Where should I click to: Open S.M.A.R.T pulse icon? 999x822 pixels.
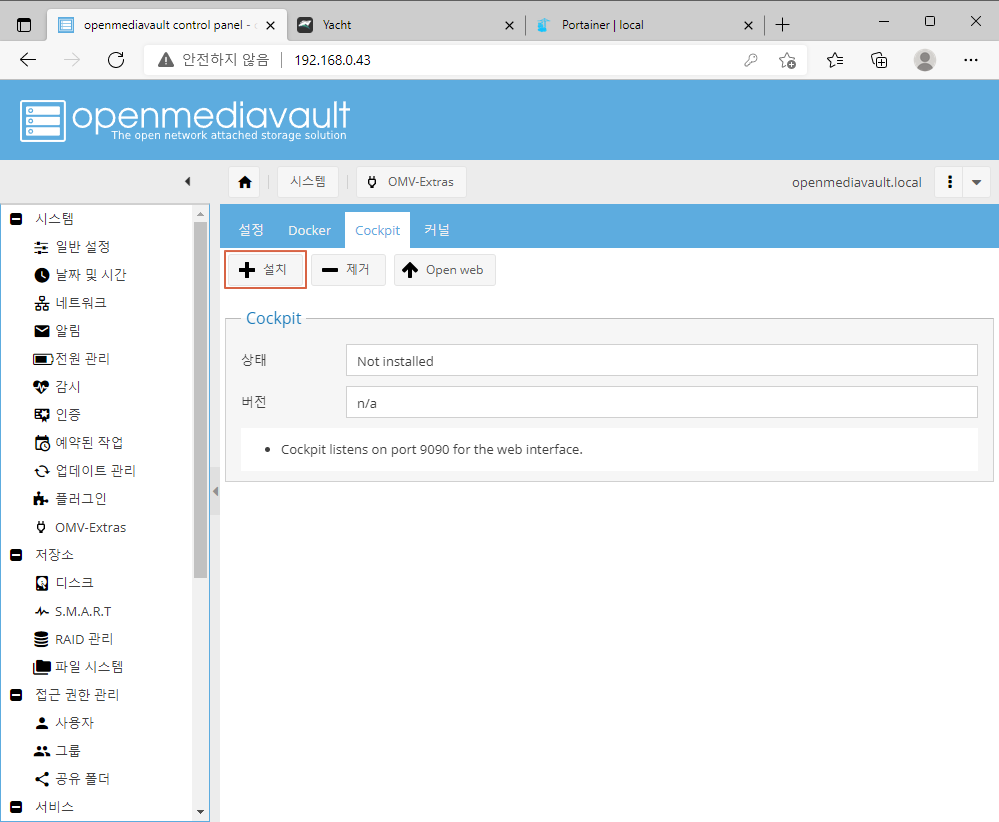(x=41, y=611)
